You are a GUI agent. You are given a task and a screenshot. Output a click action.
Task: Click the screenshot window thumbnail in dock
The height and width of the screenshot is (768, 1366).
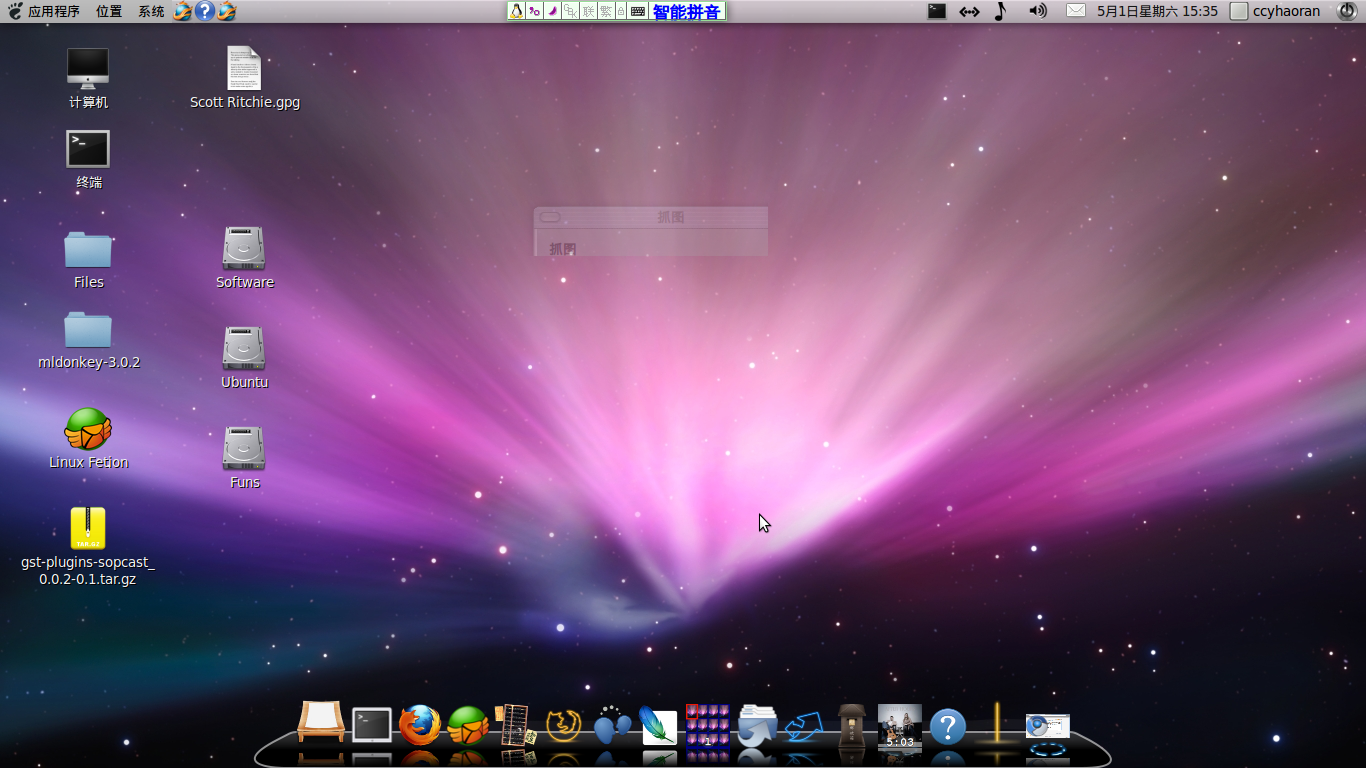[x=1047, y=727]
